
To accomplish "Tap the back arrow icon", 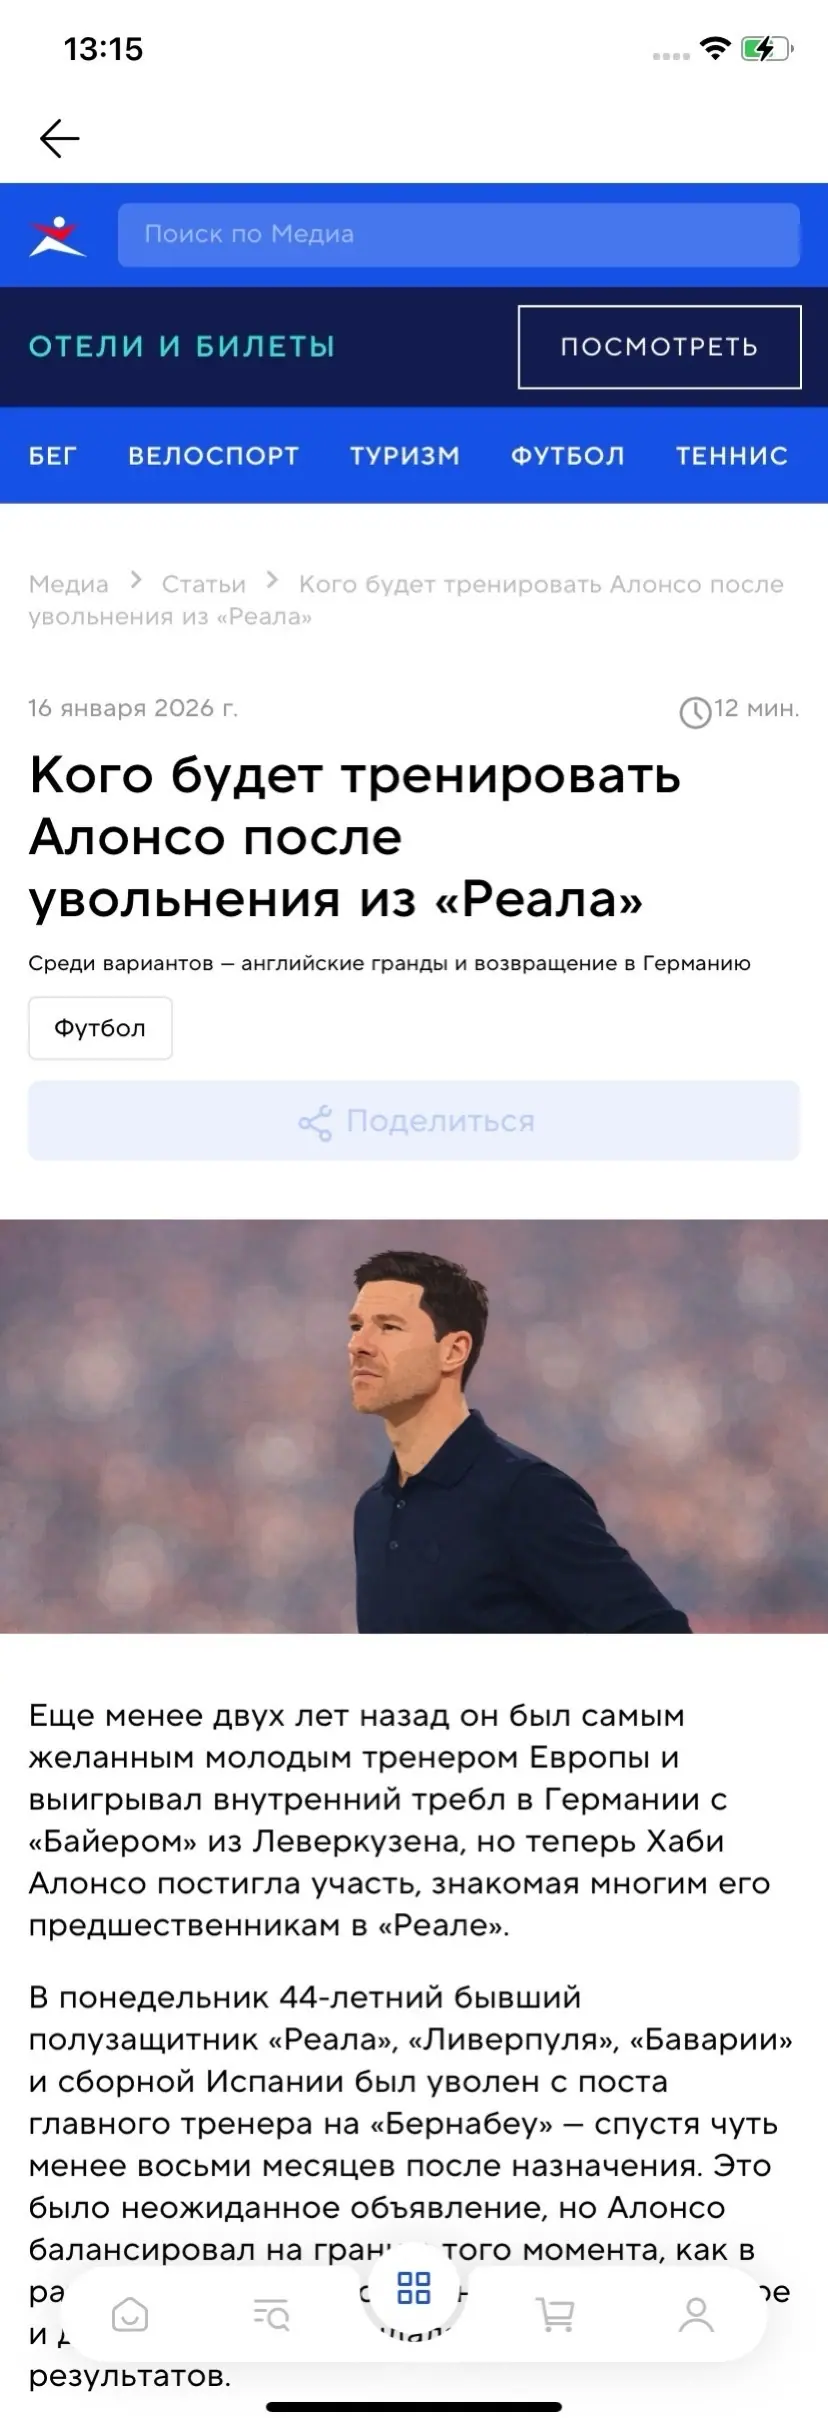I will 59,138.
